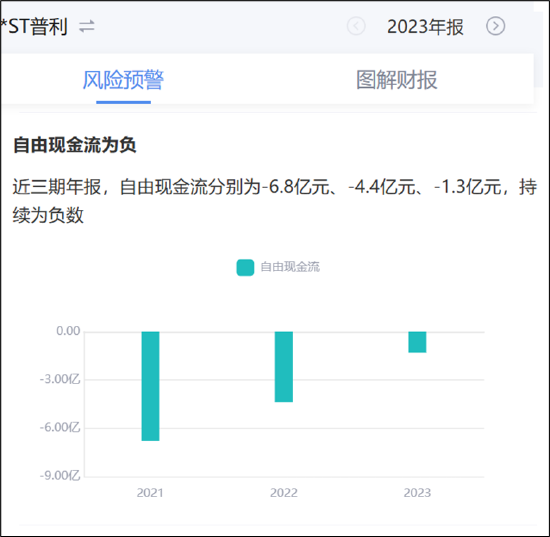This screenshot has width=550, height=537.
Task: Go to the next report period arrow
Action: click(x=496, y=26)
